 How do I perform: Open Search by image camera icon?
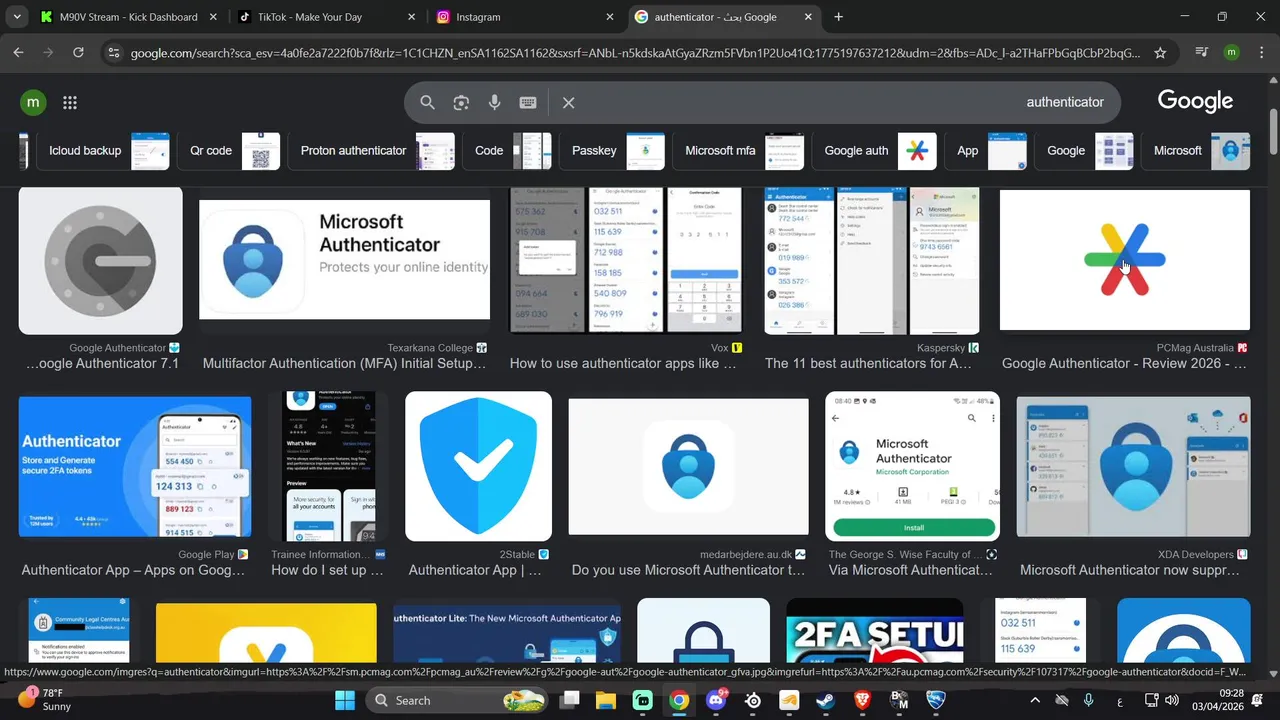coord(461,102)
